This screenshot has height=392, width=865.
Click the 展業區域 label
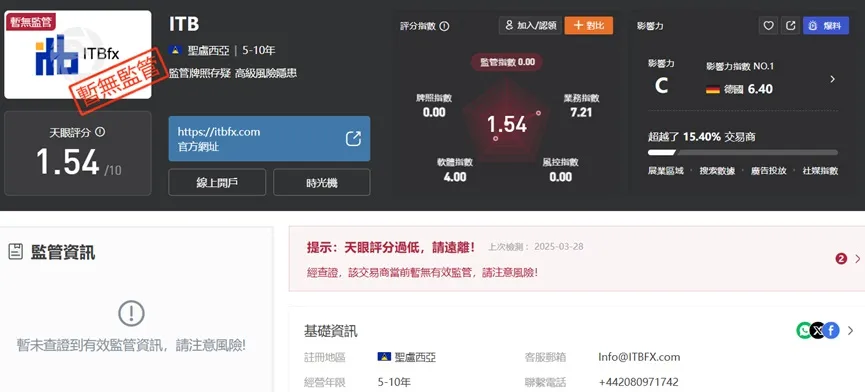coord(665,171)
